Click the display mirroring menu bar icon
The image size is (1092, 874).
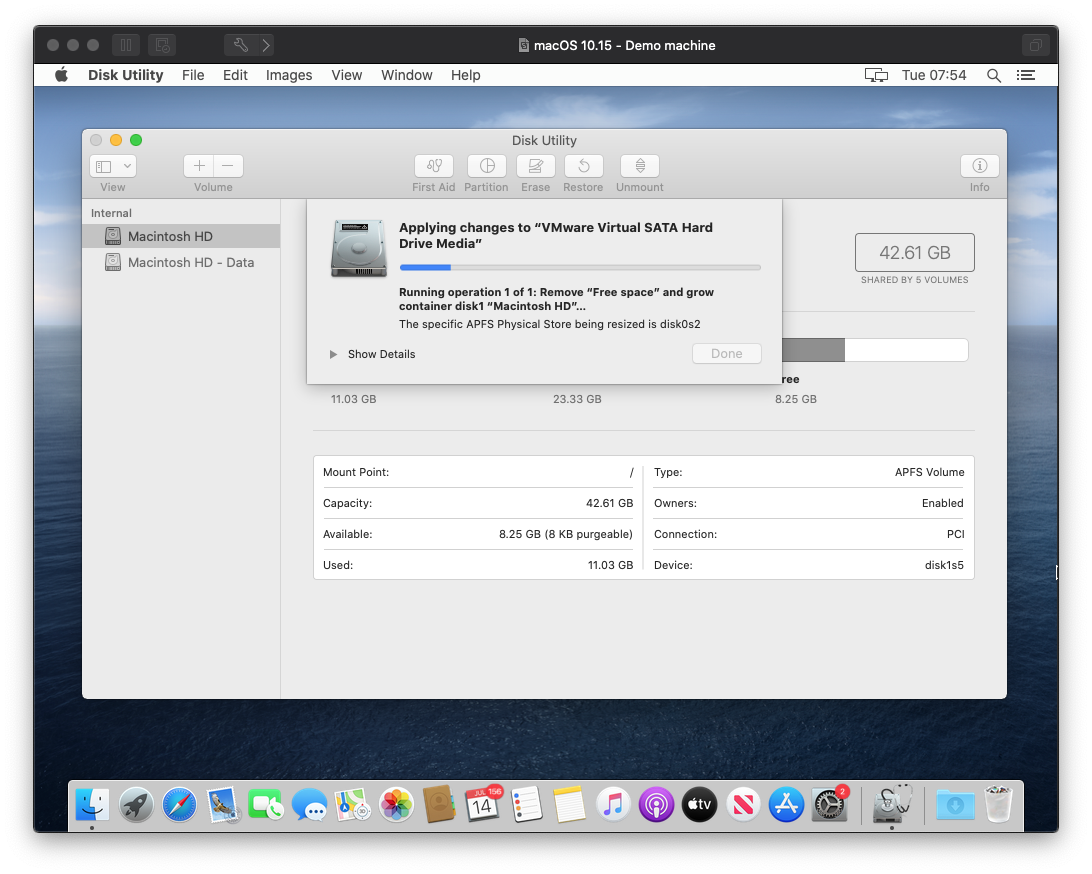pos(876,75)
